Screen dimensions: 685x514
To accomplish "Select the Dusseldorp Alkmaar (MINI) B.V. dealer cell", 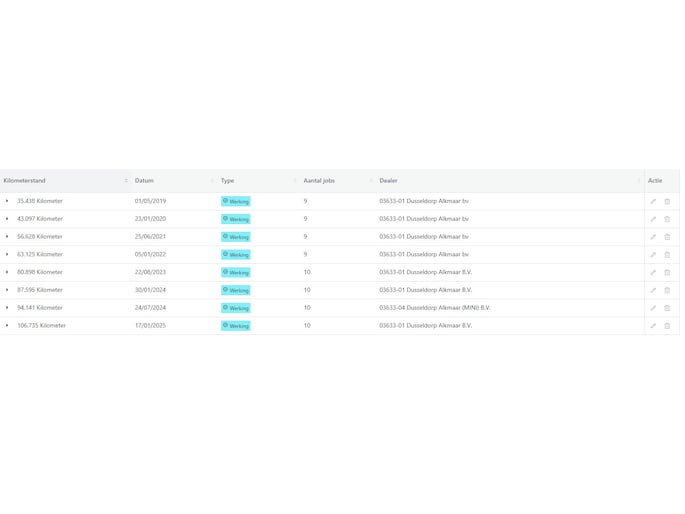I will coord(435,308).
